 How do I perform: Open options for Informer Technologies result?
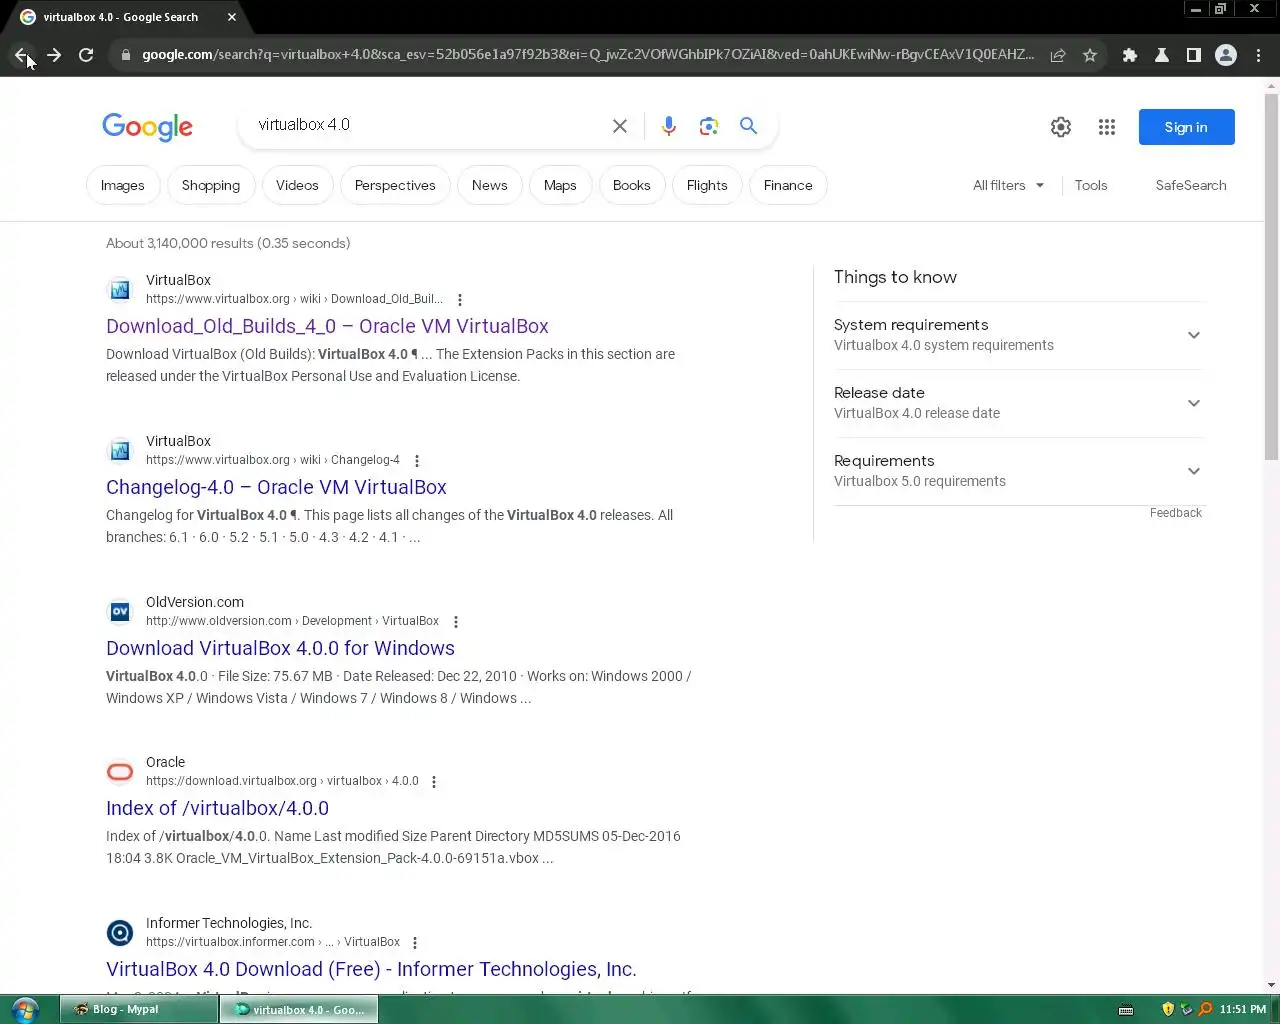point(415,943)
